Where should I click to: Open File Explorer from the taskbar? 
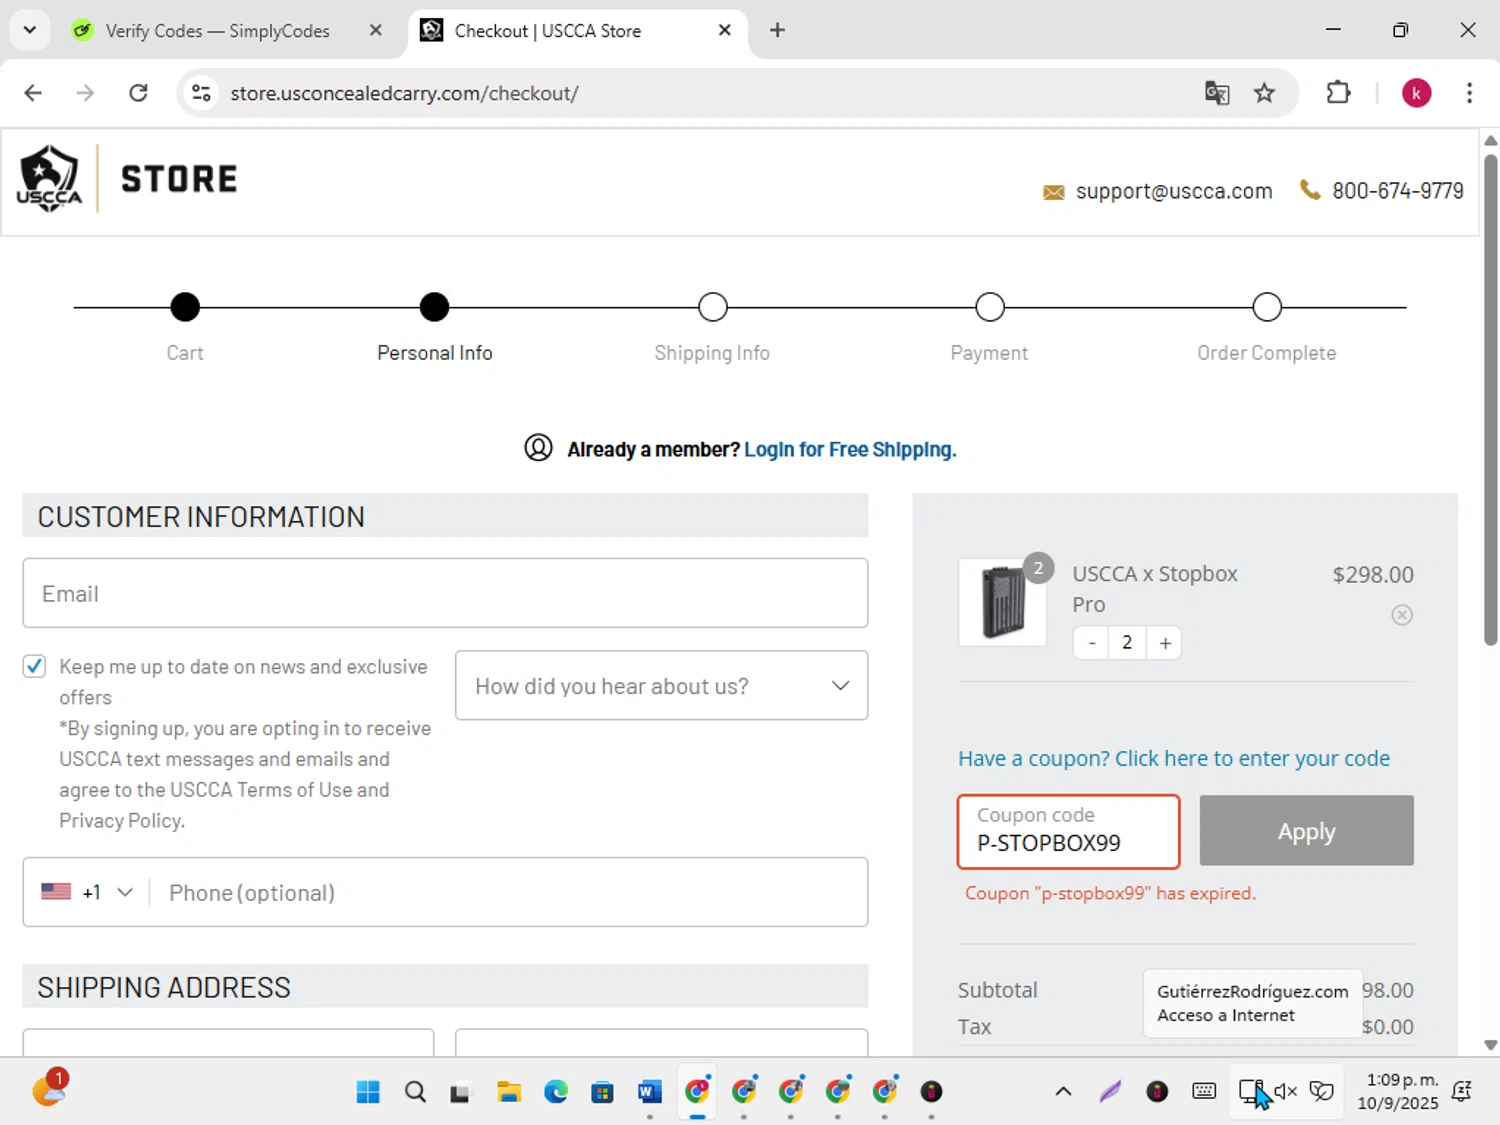pos(509,1091)
